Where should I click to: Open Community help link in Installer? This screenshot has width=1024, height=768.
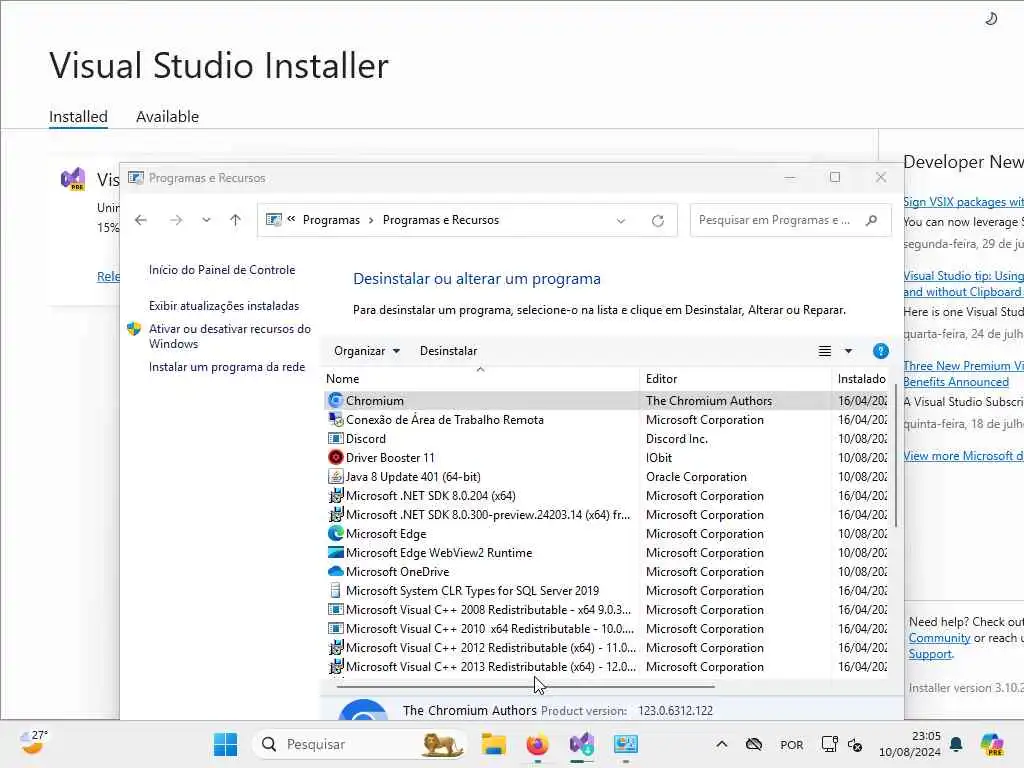point(939,638)
